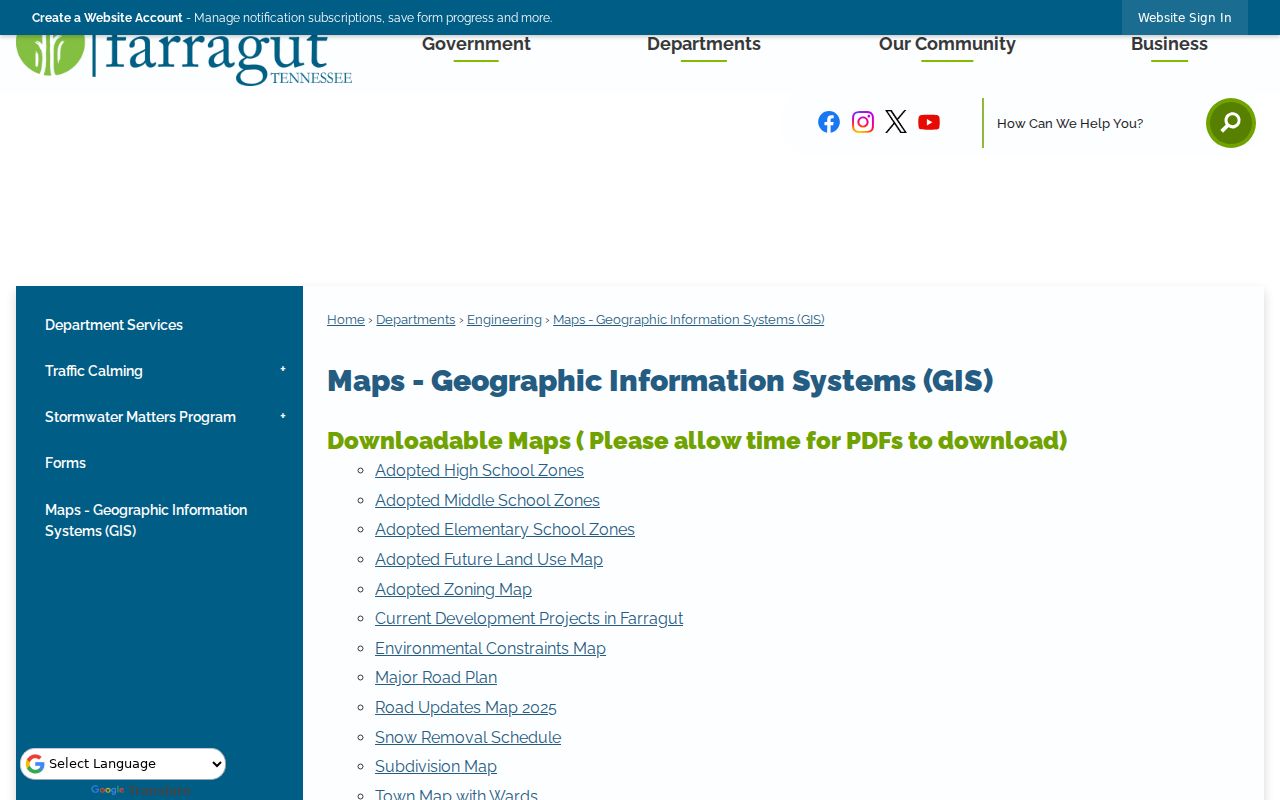Image resolution: width=1280 pixels, height=800 pixels.
Task: Open Adopted Zoning Map link
Action: (x=453, y=589)
